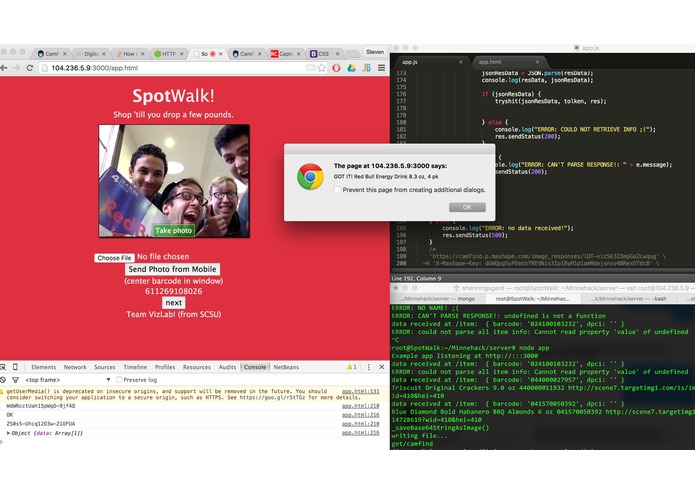Click the camera access icon in address bar
The width and height of the screenshot is (695, 494).
[x=311, y=68]
